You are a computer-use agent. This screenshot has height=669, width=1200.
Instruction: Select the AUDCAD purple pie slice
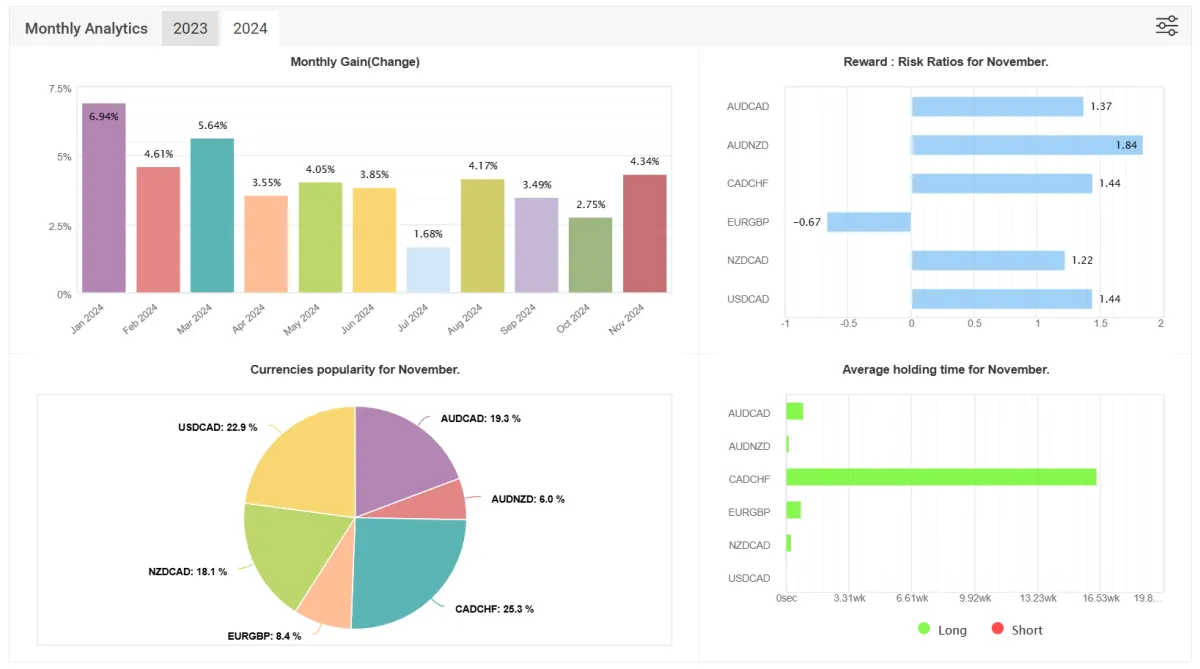(x=405, y=455)
